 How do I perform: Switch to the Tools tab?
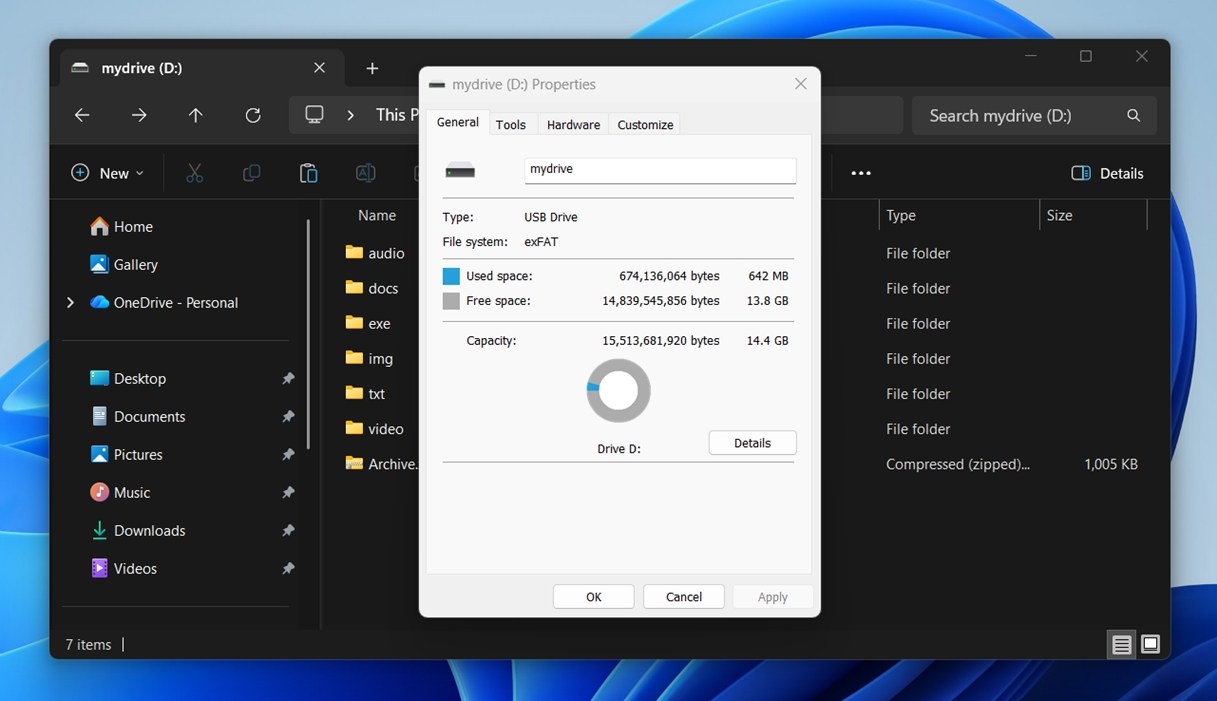[510, 124]
